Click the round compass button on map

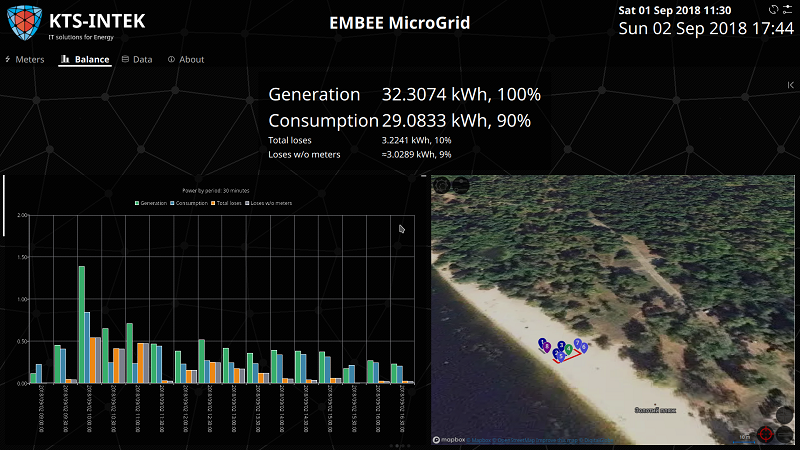click(x=786, y=414)
